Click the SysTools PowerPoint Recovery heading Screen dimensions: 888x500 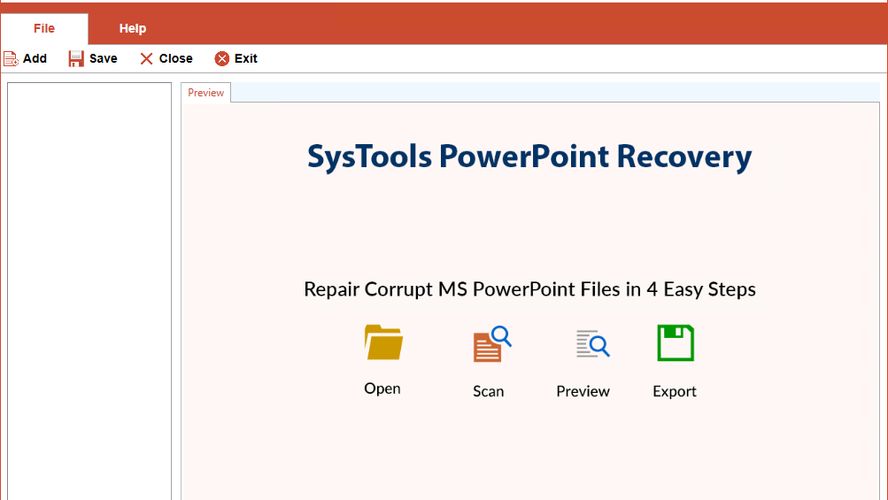pos(530,157)
